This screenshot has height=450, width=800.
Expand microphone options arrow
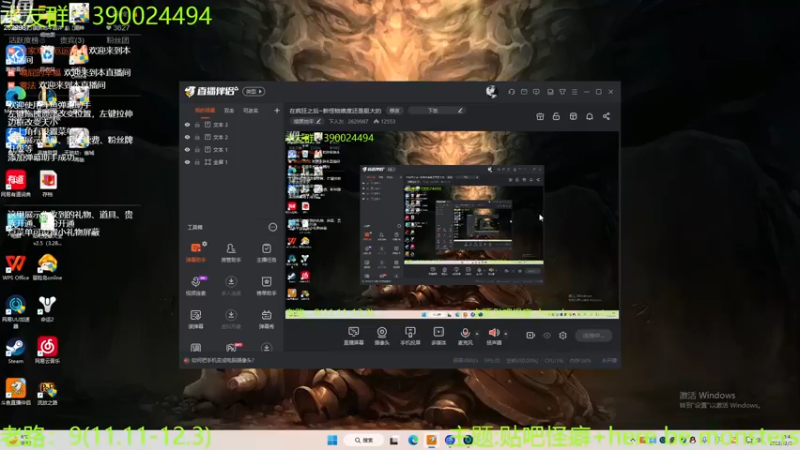[477, 334]
